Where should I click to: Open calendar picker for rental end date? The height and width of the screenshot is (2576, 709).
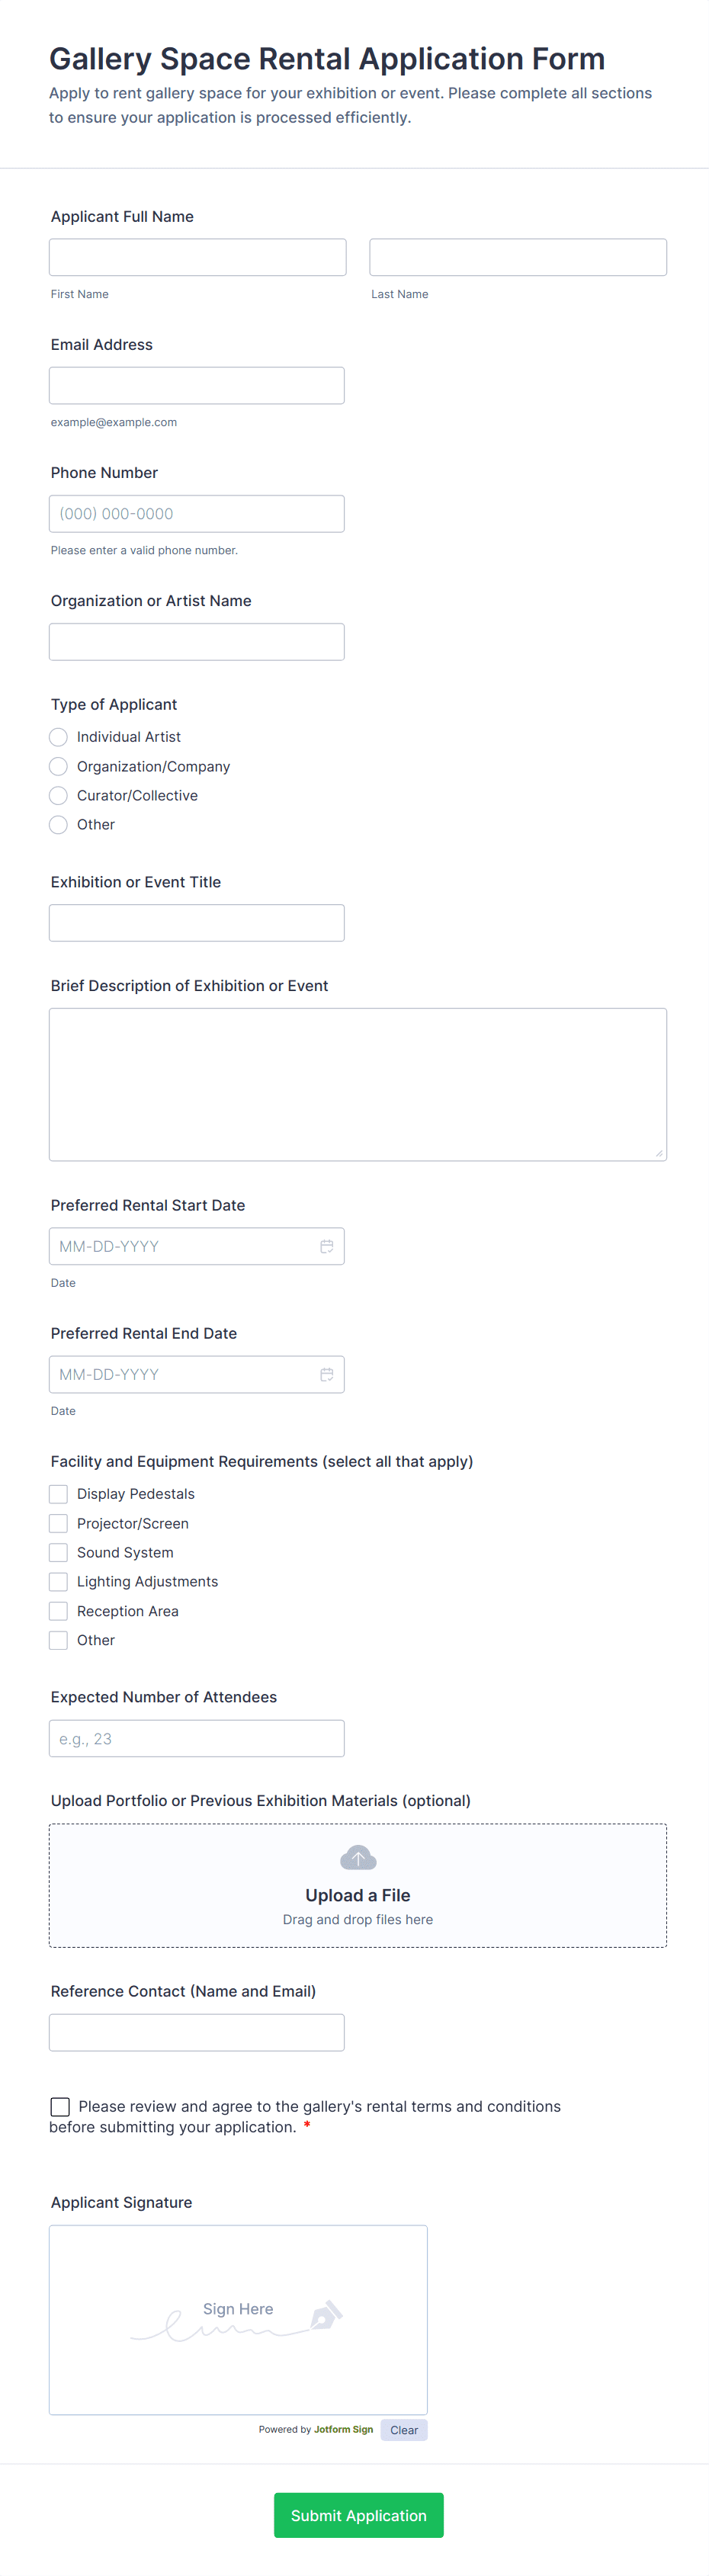point(326,1374)
